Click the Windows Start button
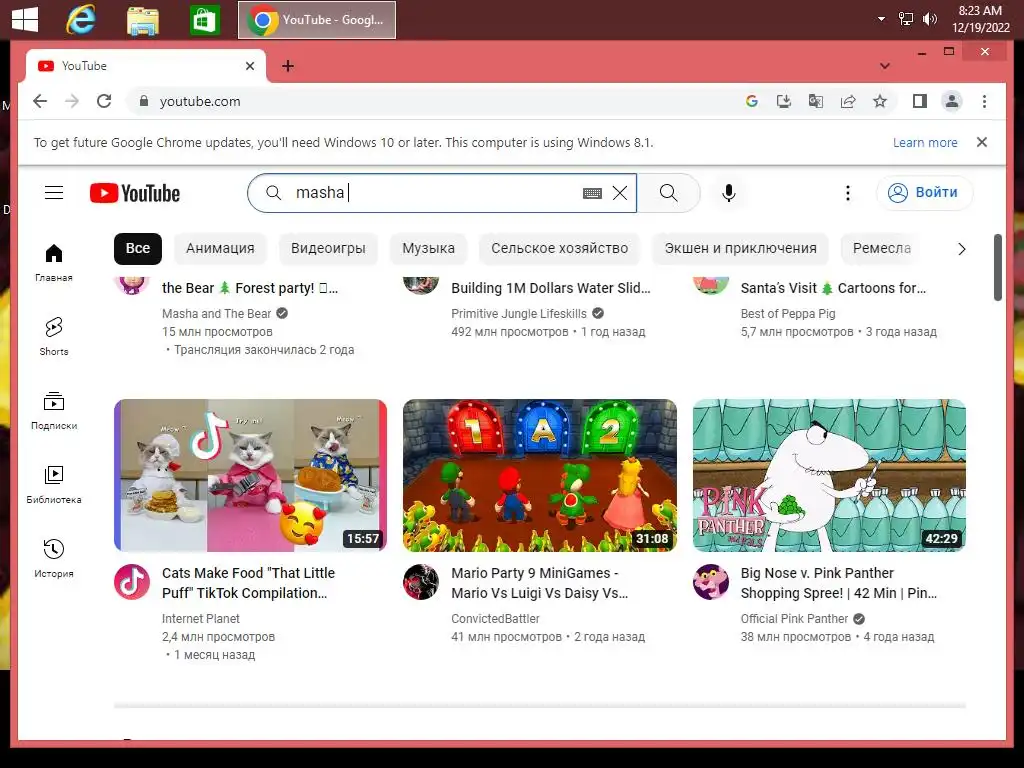The image size is (1024, 768). coord(25,20)
